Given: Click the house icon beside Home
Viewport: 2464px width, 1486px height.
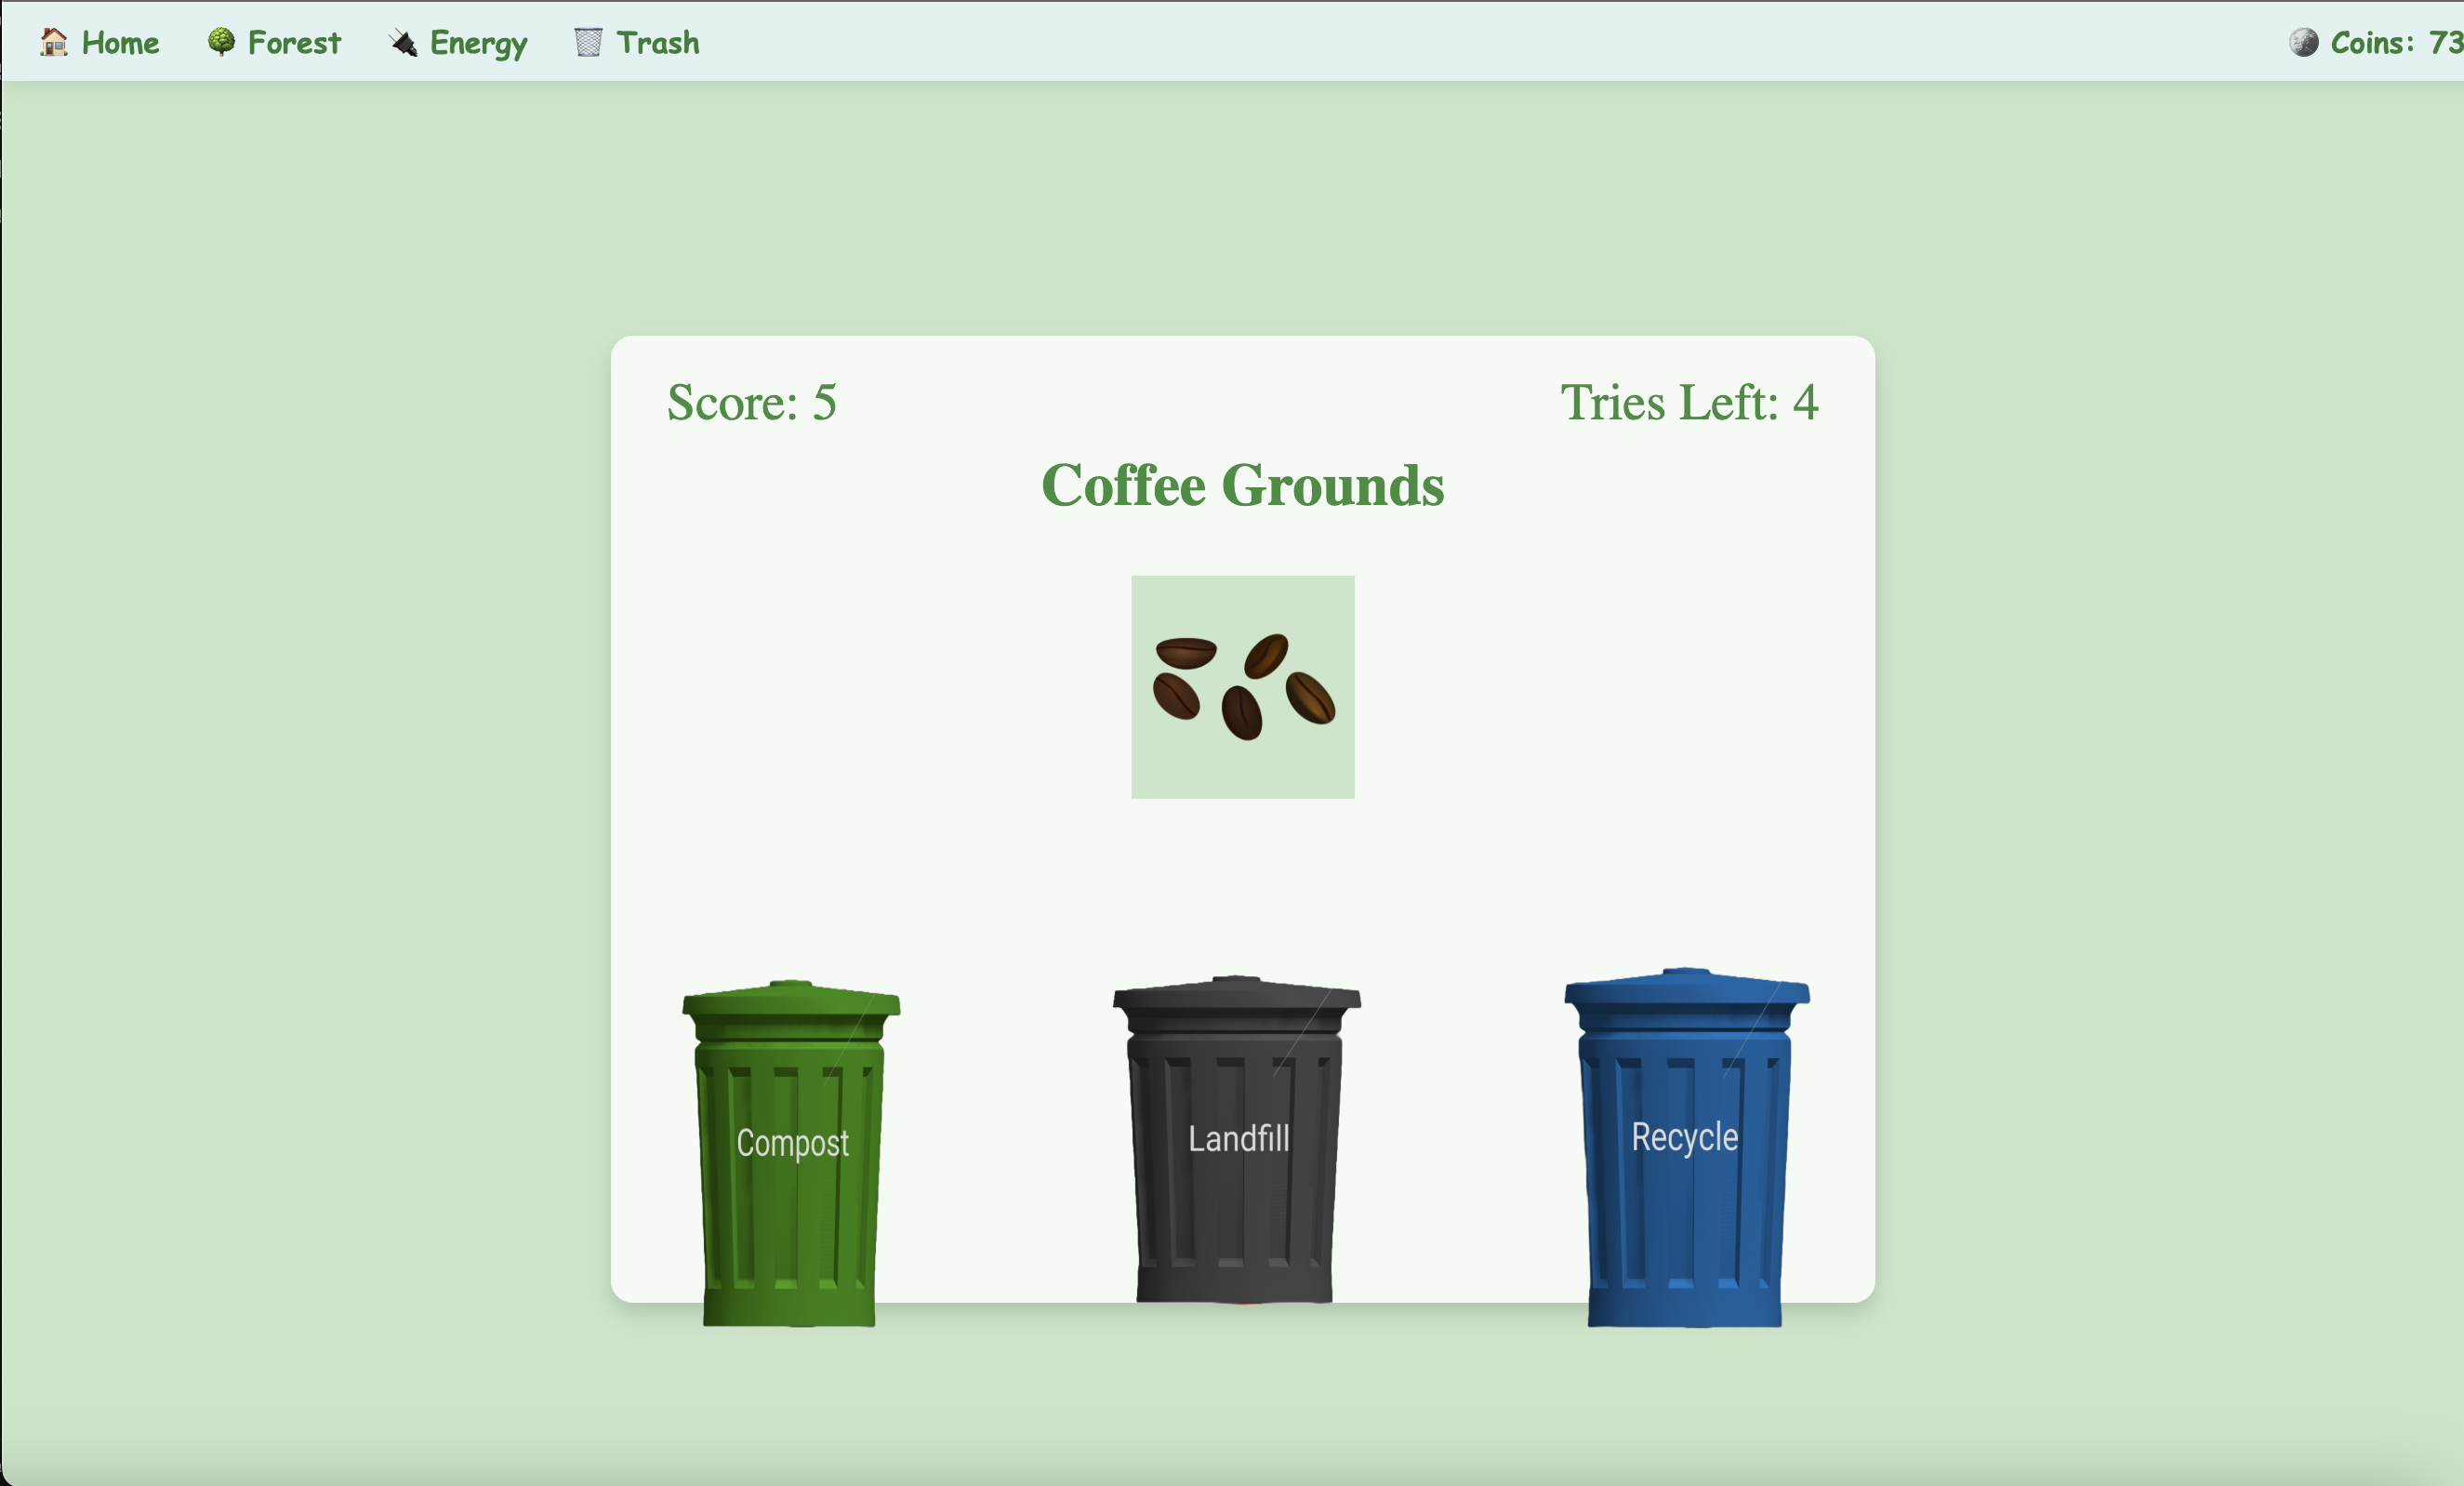Looking at the screenshot, I should (x=53, y=42).
